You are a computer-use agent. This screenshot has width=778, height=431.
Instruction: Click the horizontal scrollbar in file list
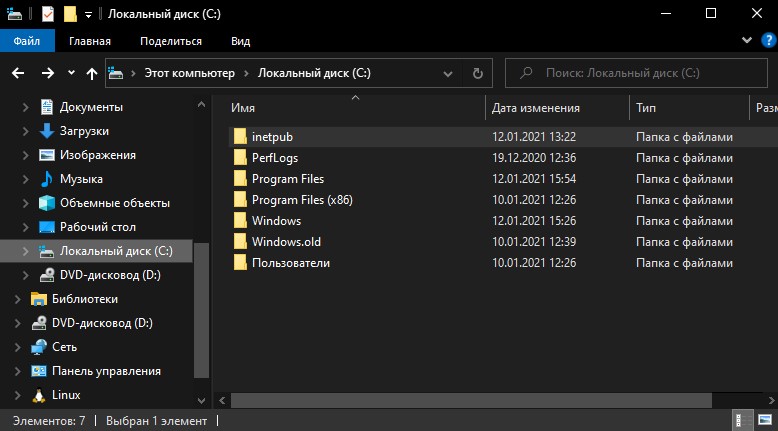(471, 400)
